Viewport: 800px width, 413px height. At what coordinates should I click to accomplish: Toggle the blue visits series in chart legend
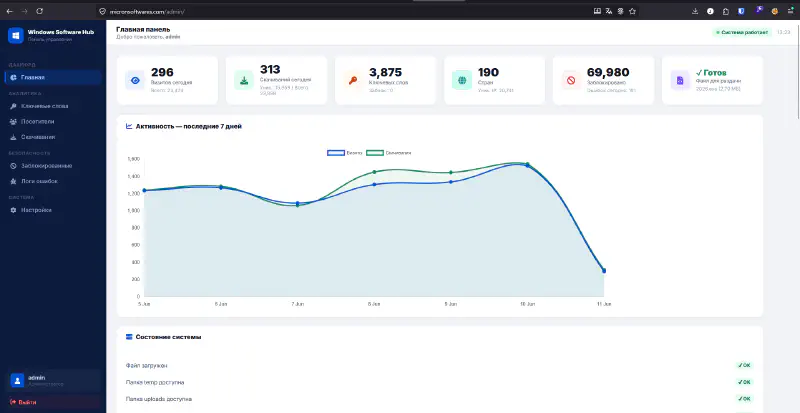point(345,153)
